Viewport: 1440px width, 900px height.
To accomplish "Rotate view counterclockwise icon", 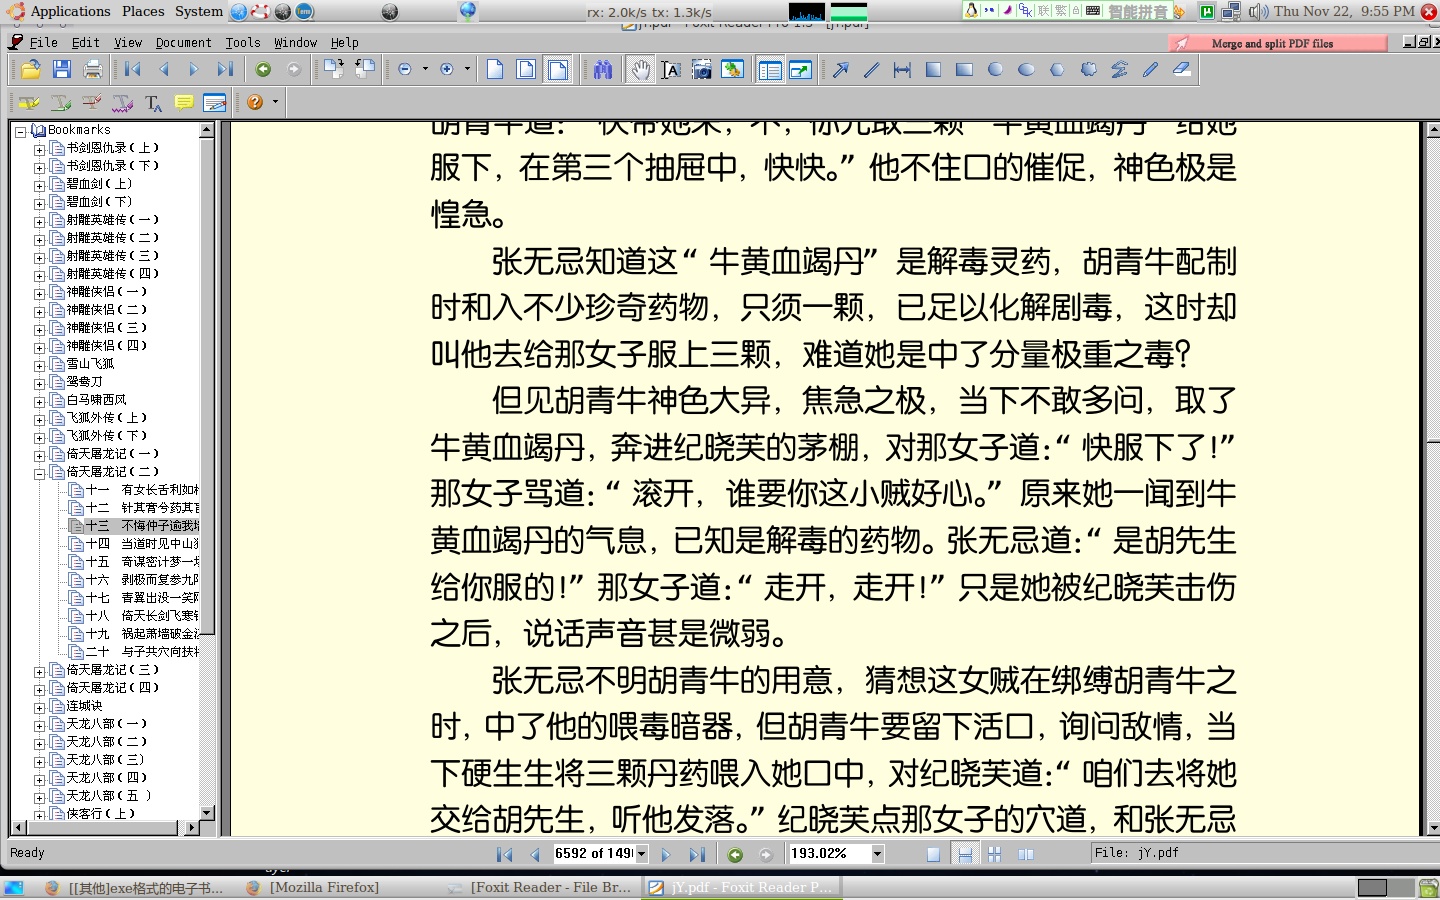I will (365, 69).
